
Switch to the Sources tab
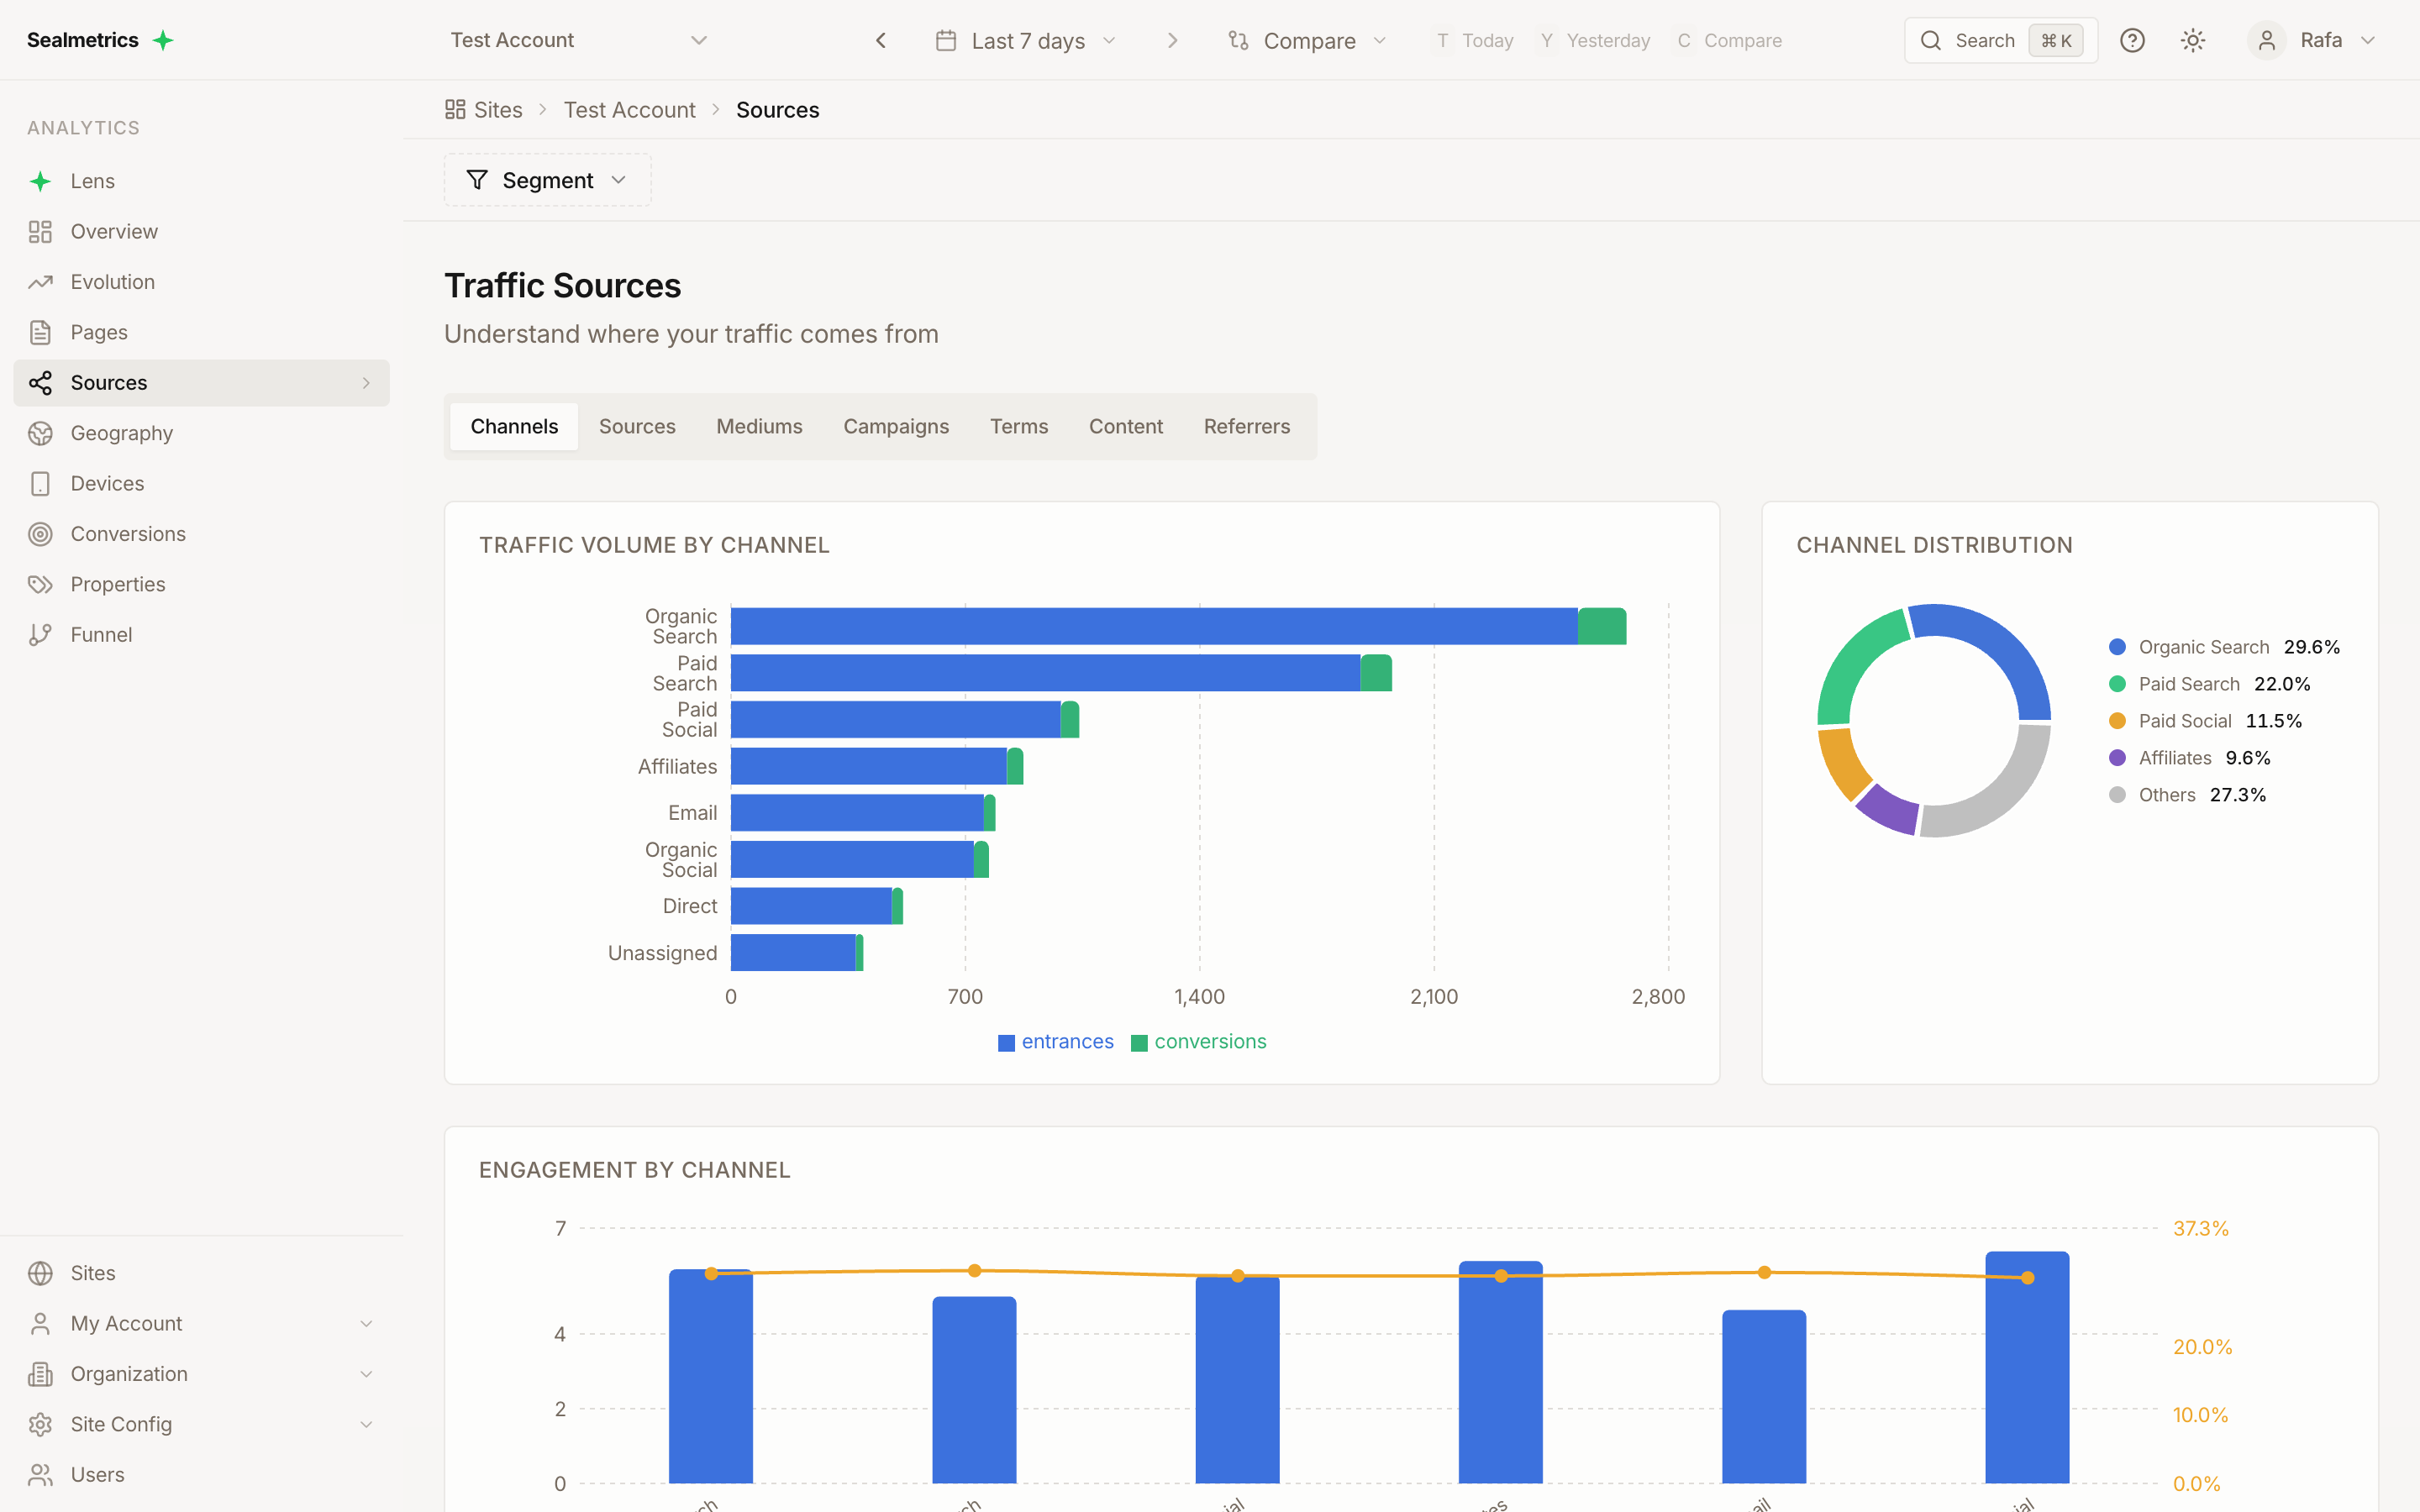tap(637, 427)
